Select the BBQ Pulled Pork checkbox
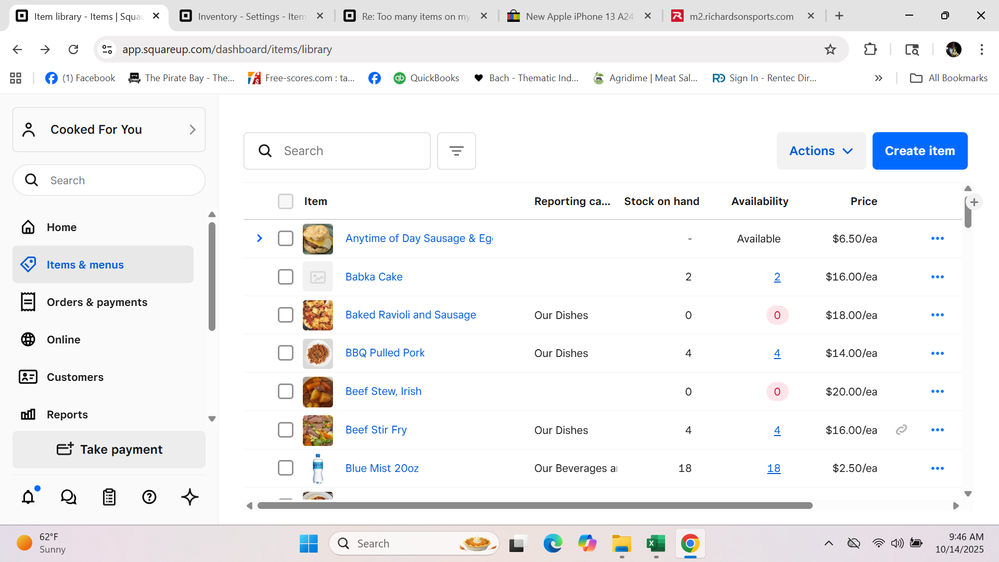 [x=286, y=353]
